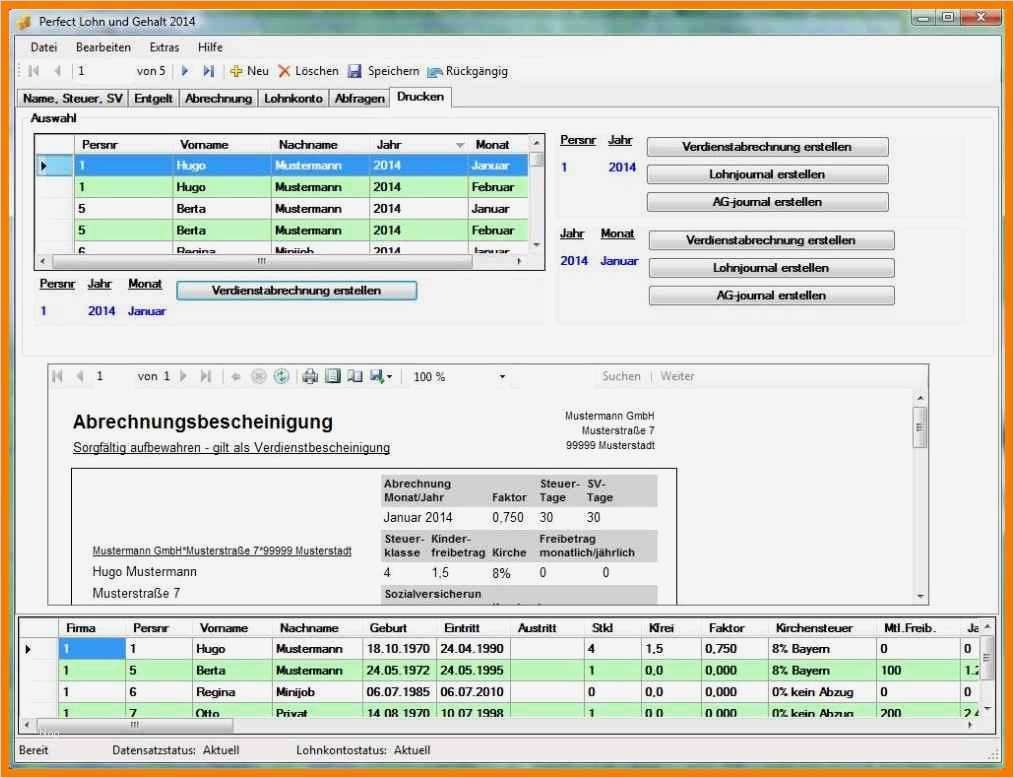Open the Extras menu
The width and height of the screenshot is (1014, 778).
[163, 47]
